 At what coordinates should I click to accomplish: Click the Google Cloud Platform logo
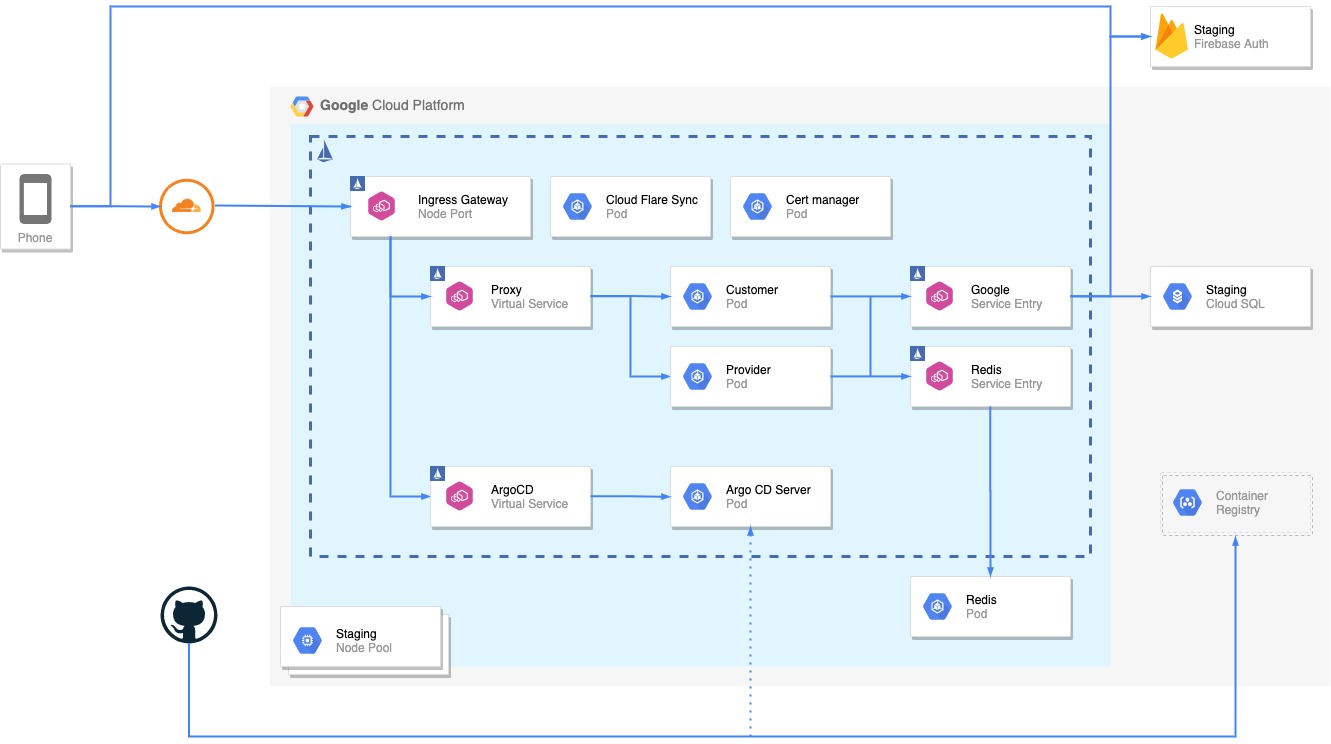[x=301, y=105]
